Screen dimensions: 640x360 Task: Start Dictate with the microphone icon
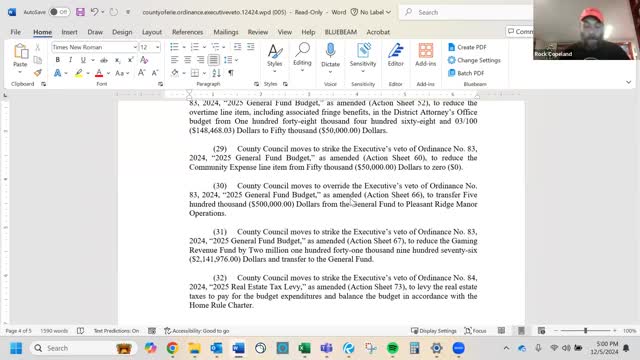pos(330,55)
